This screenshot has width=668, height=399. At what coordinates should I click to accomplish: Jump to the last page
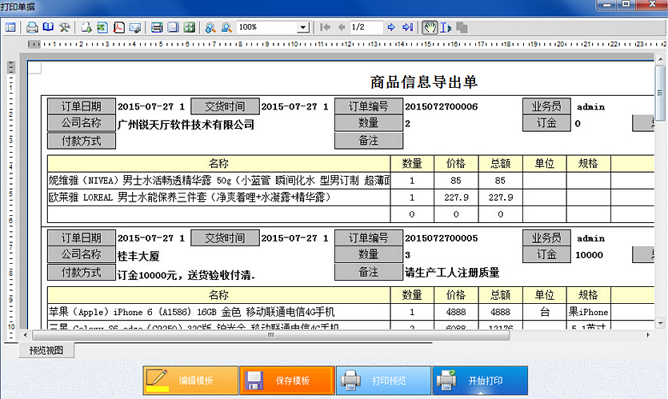pos(408,27)
